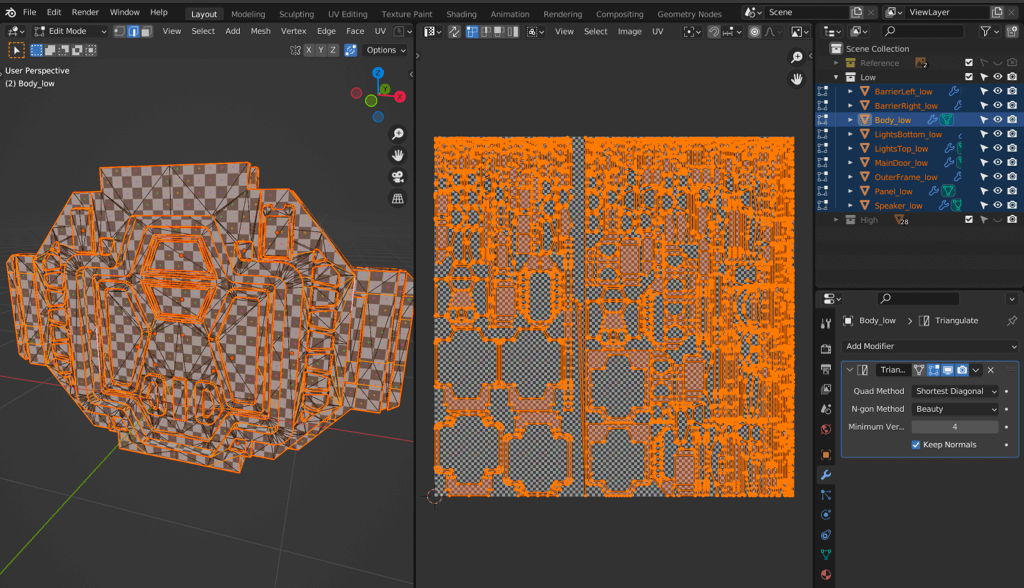
Task: Open the Options popover in viewport header
Action: click(x=386, y=50)
